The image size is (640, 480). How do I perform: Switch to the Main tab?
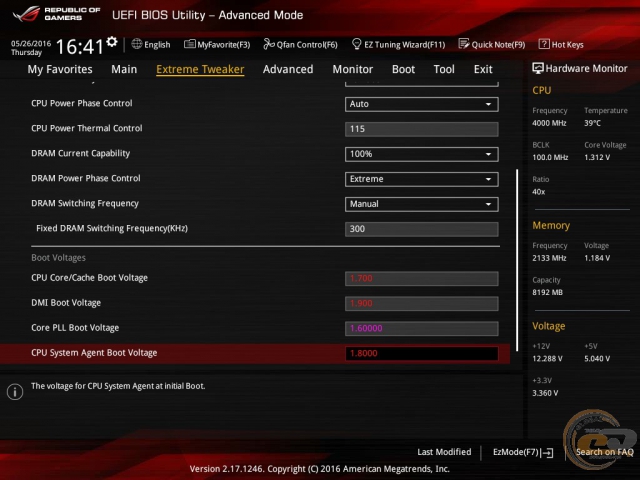(124, 69)
